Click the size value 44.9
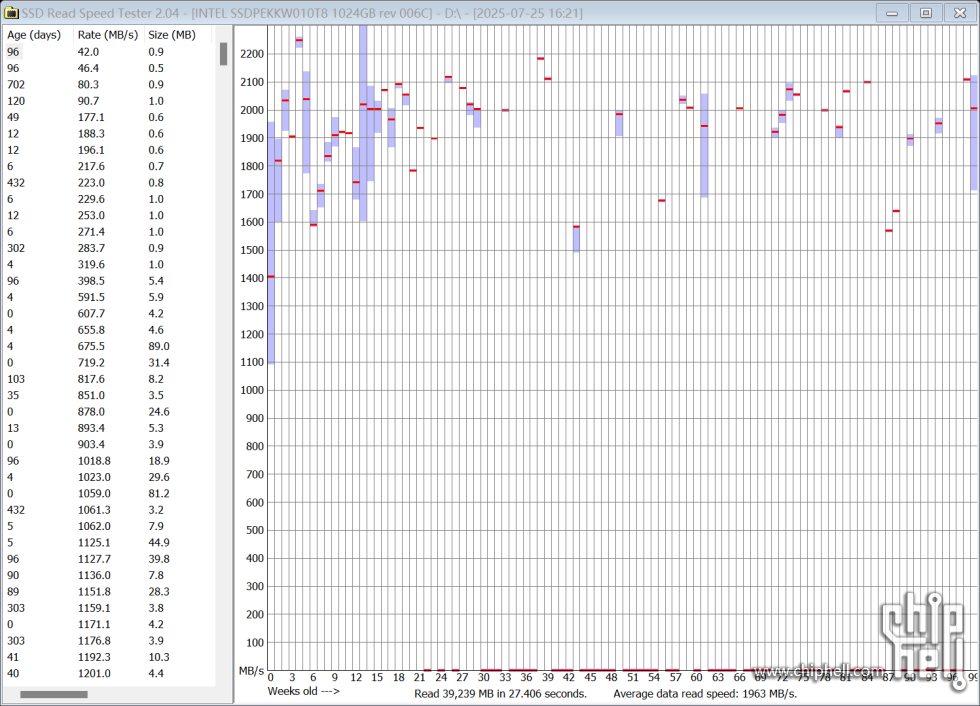 tap(159, 542)
